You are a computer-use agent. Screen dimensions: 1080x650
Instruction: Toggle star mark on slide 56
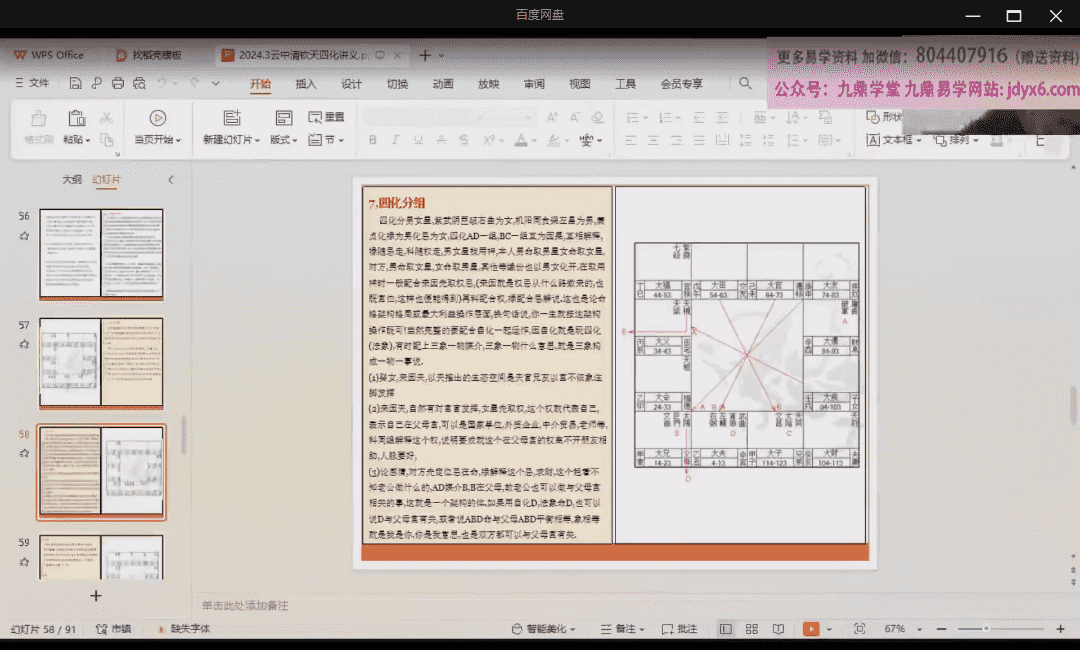pos(24,236)
